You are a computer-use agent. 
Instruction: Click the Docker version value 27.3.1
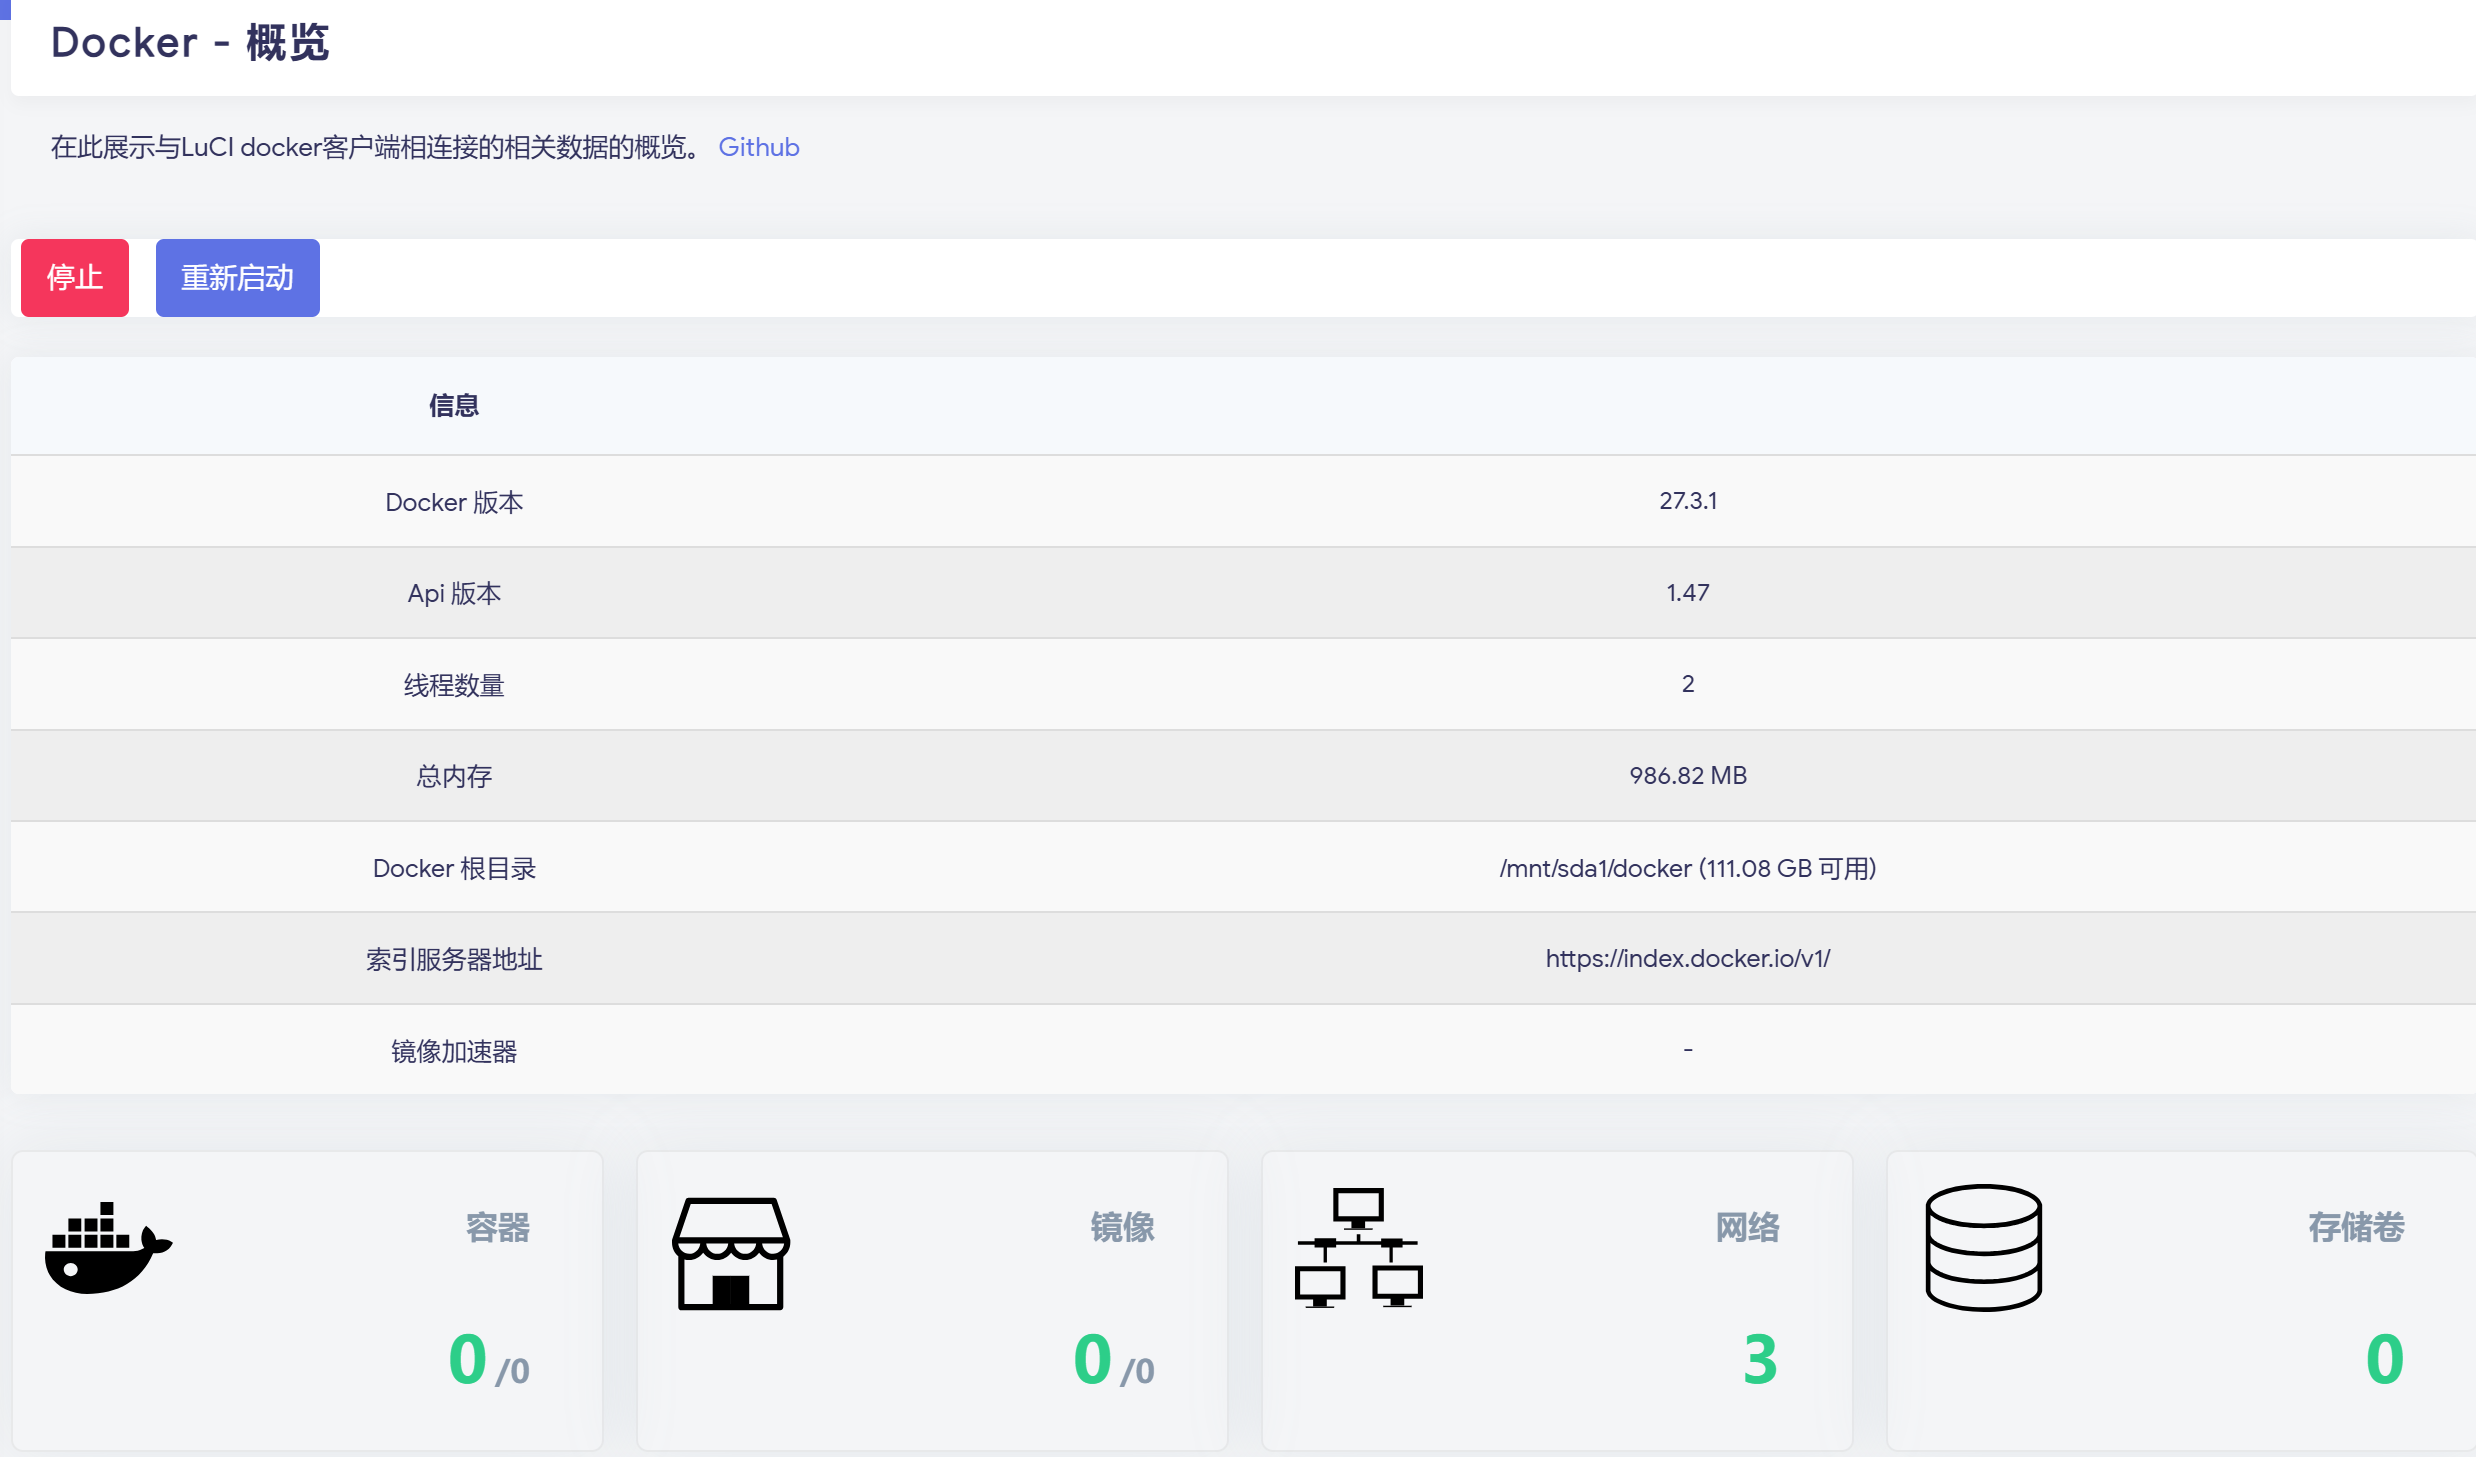pos(1687,501)
